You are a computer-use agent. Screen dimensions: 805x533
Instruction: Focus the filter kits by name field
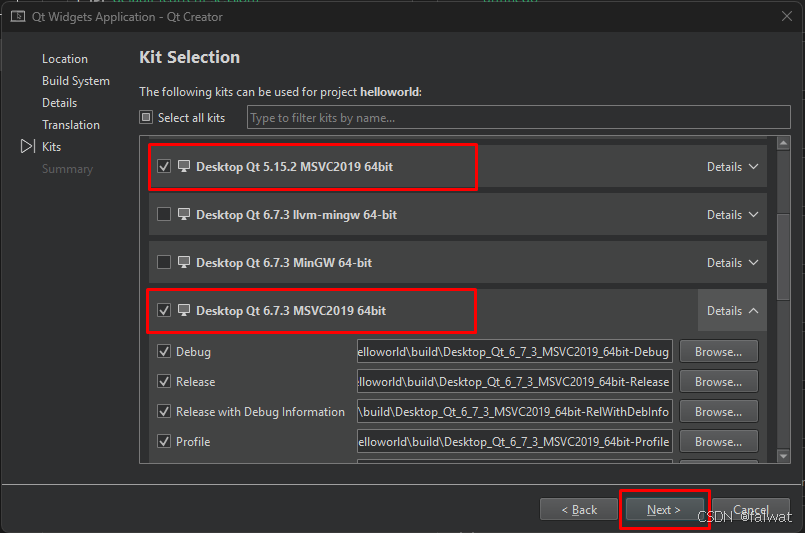point(519,118)
